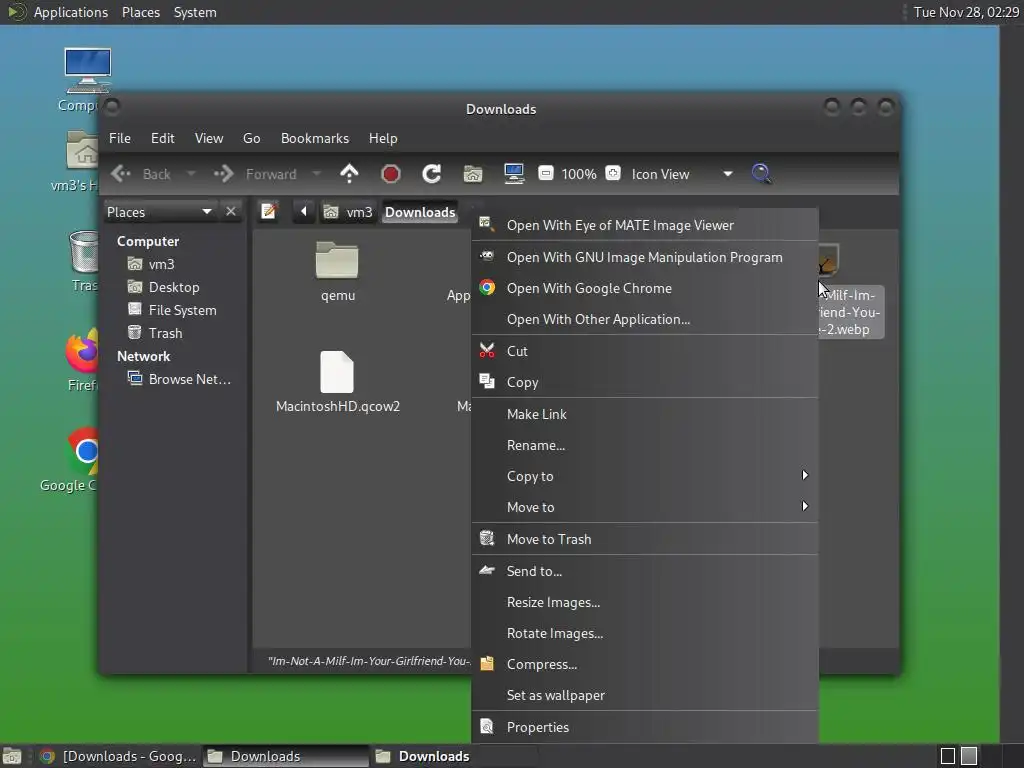
Task: Open the Bookmarks menu
Action: (315, 138)
